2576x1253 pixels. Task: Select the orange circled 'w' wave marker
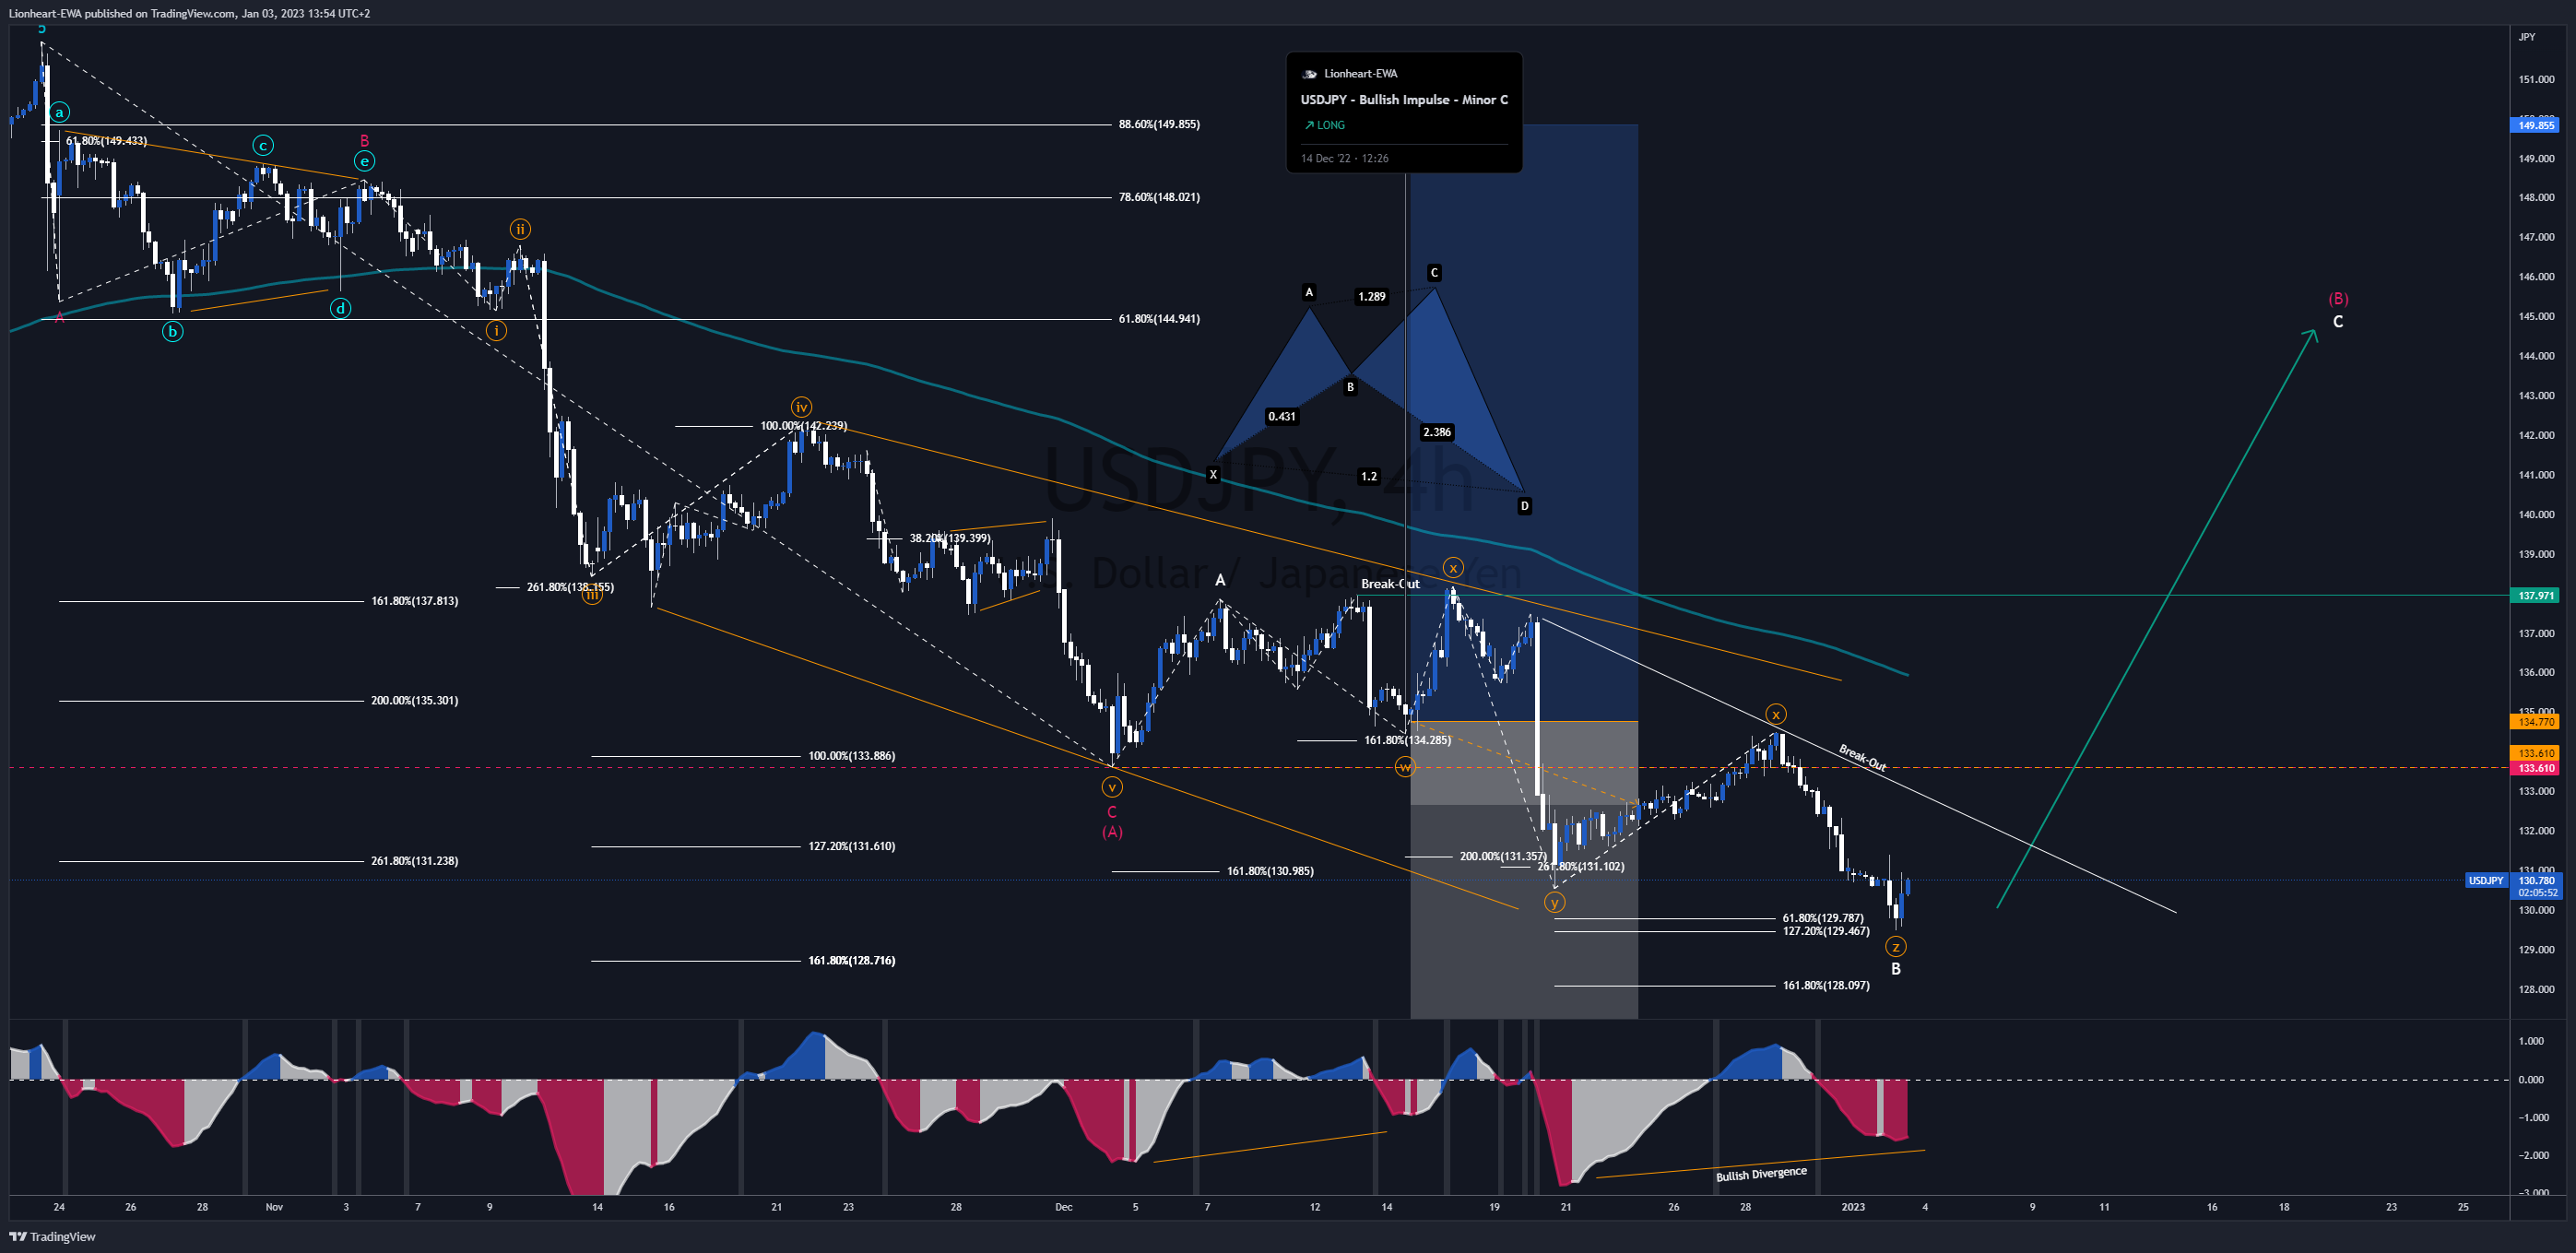(x=1405, y=767)
